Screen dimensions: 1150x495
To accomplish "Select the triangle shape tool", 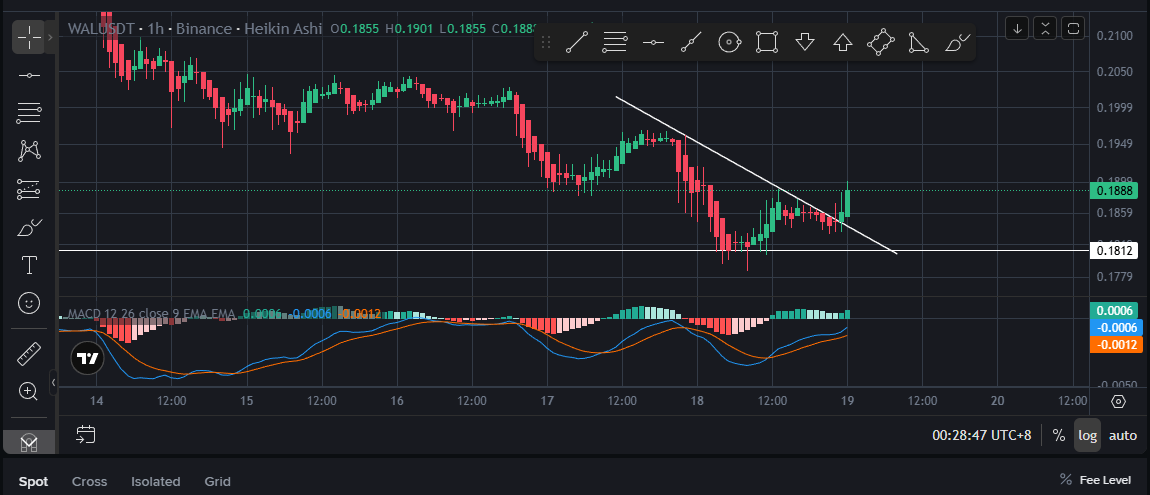I will point(918,43).
